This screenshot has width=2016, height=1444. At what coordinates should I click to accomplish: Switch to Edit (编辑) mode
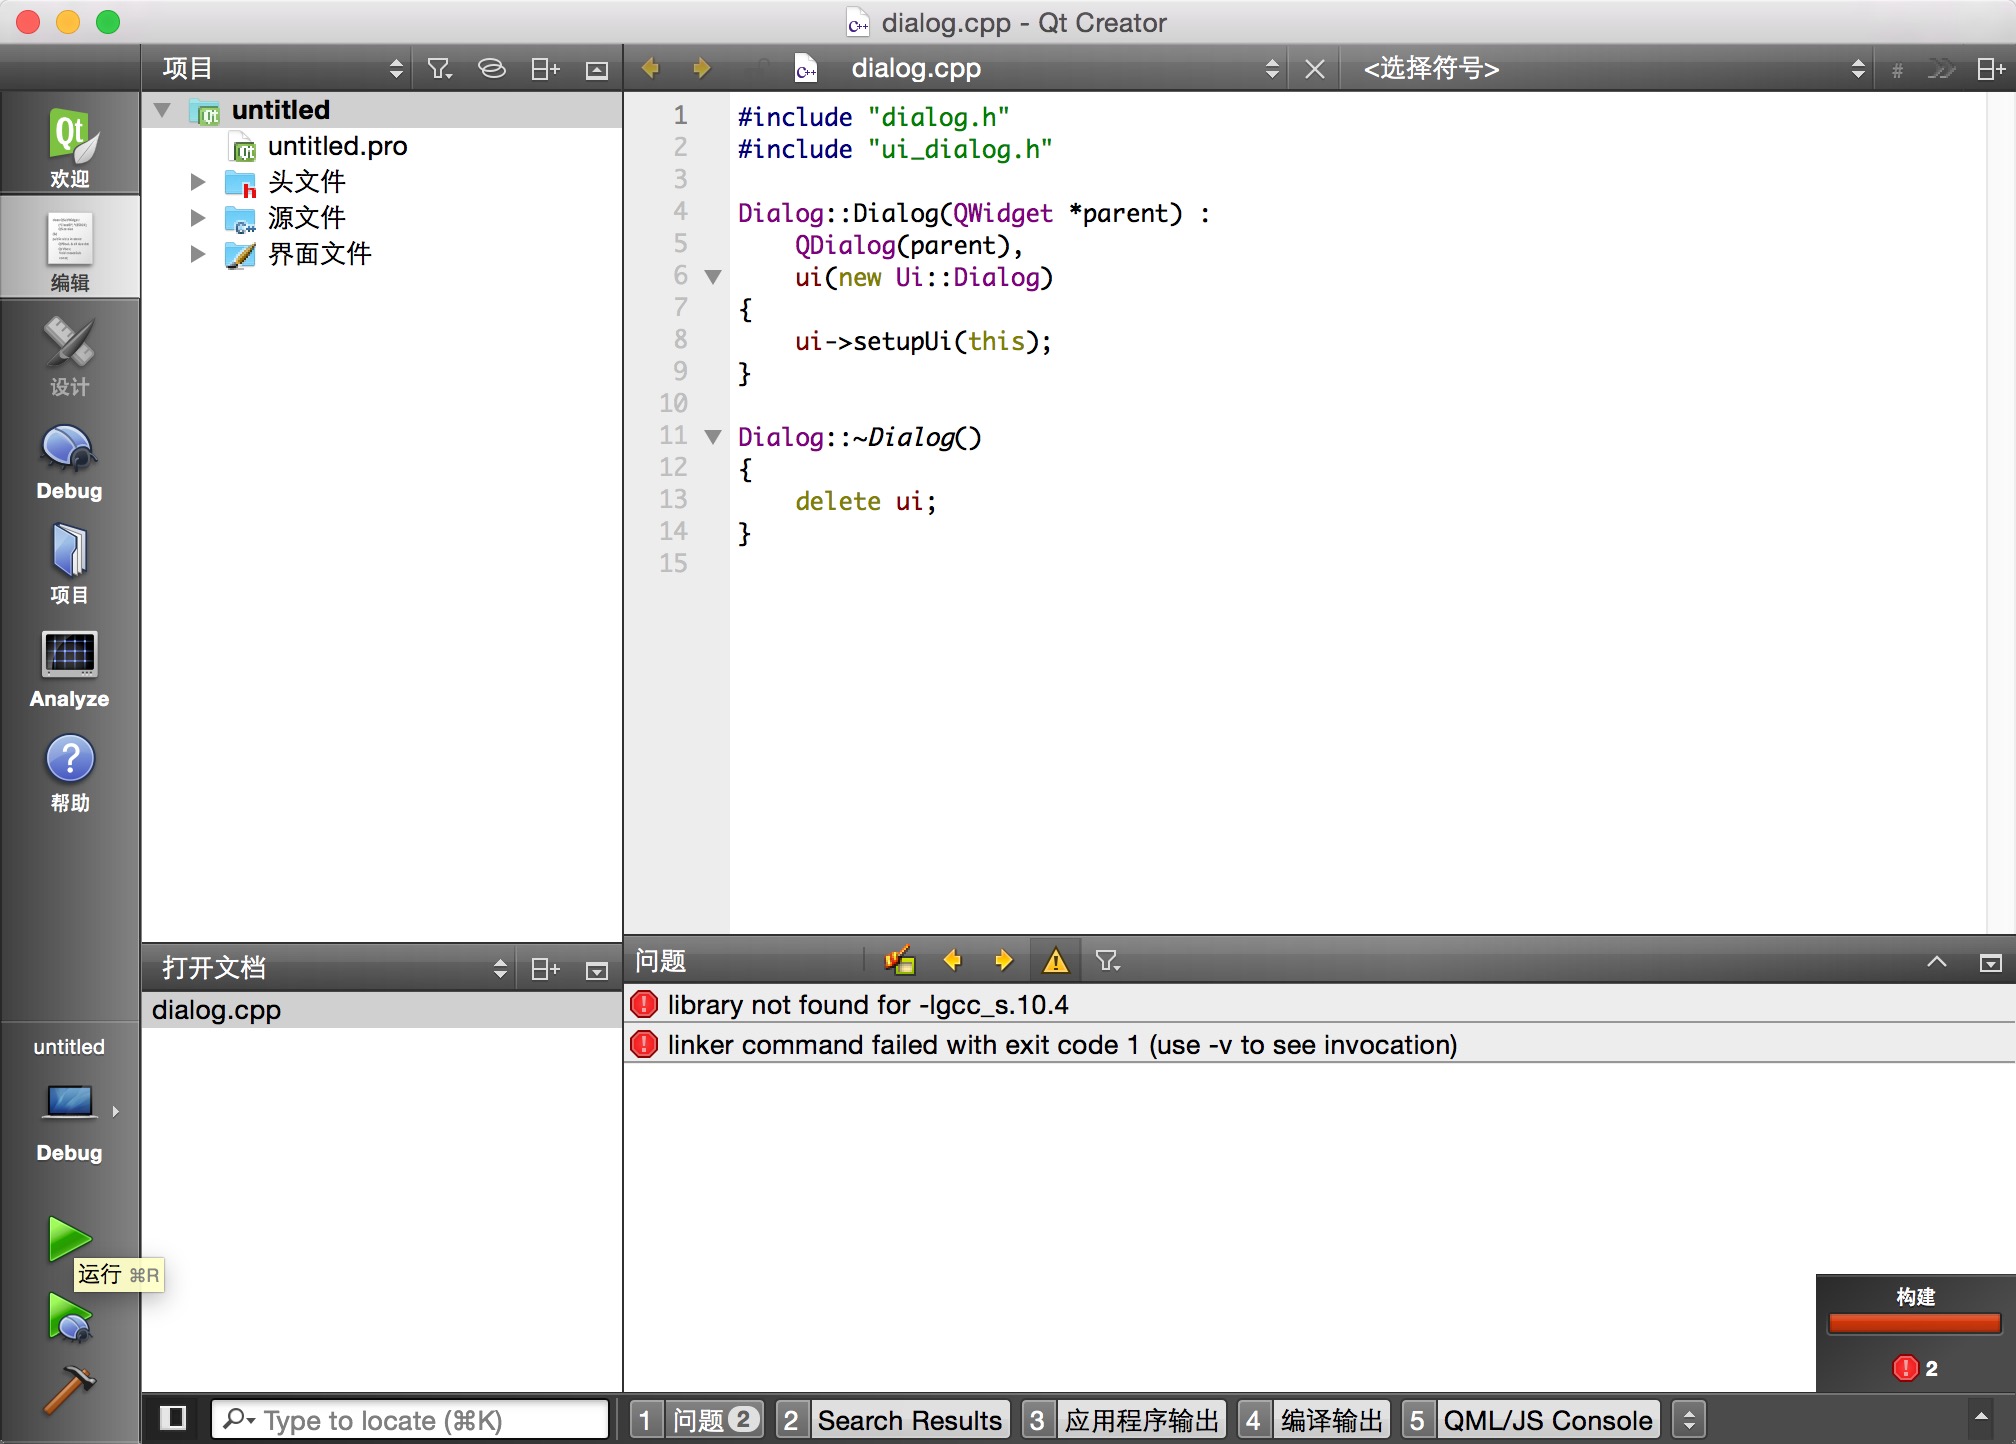(x=70, y=248)
